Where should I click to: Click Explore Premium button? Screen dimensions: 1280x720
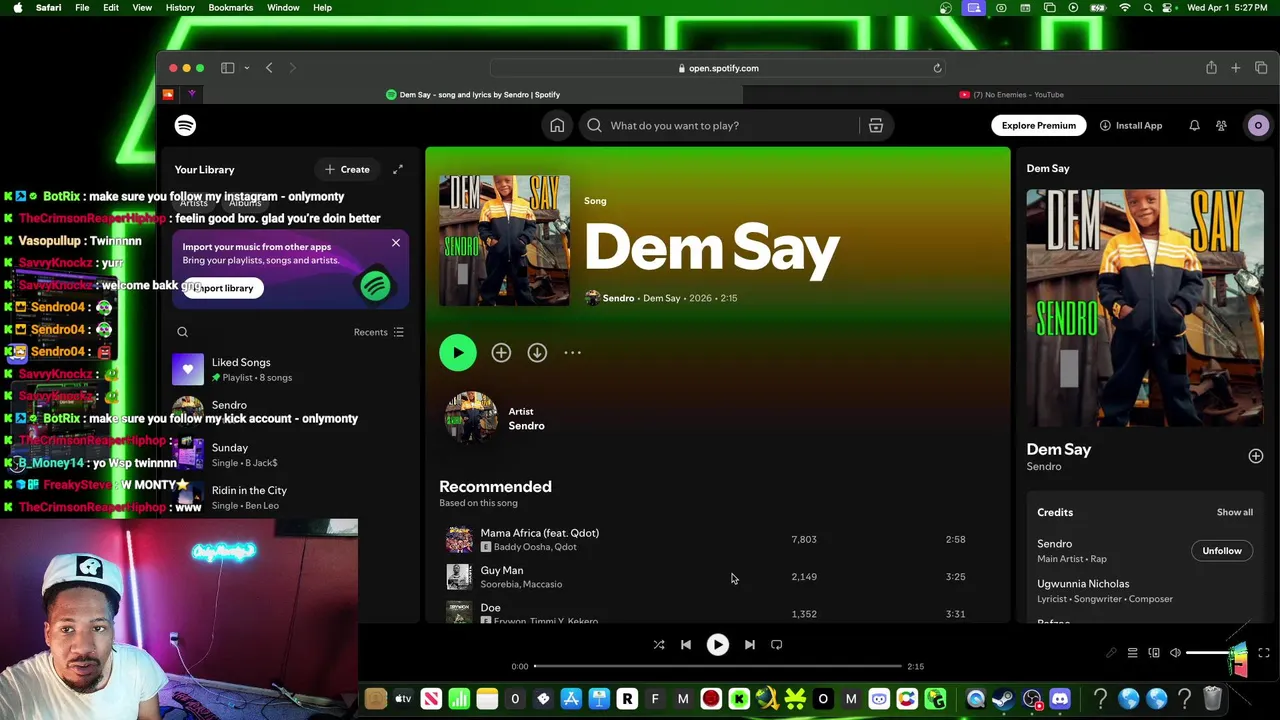pyautogui.click(x=1038, y=125)
